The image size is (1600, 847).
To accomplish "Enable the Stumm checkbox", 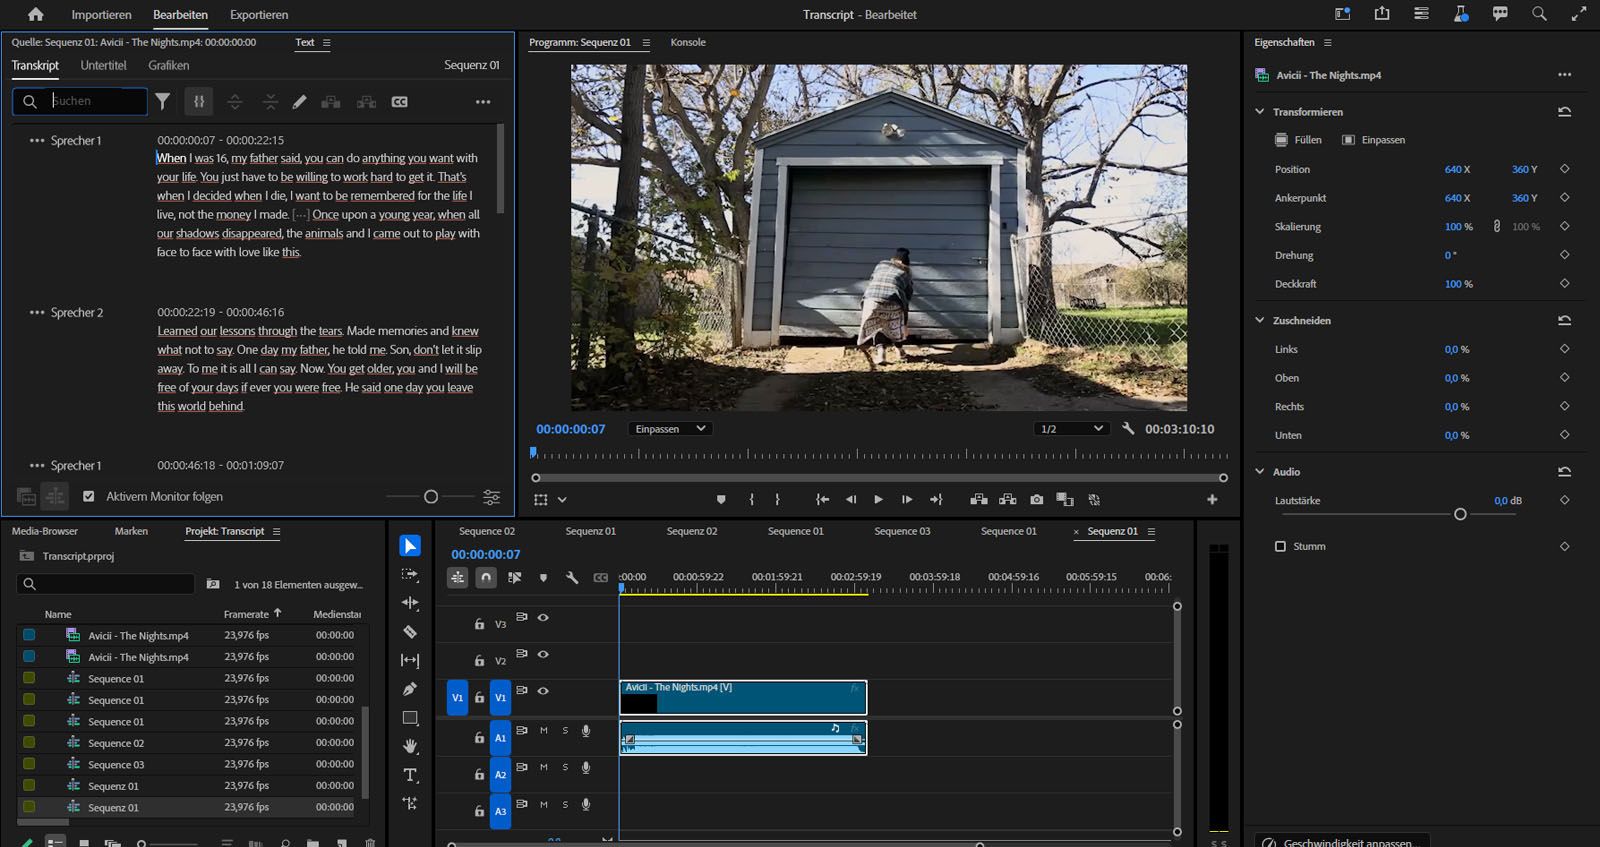I will [1280, 546].
